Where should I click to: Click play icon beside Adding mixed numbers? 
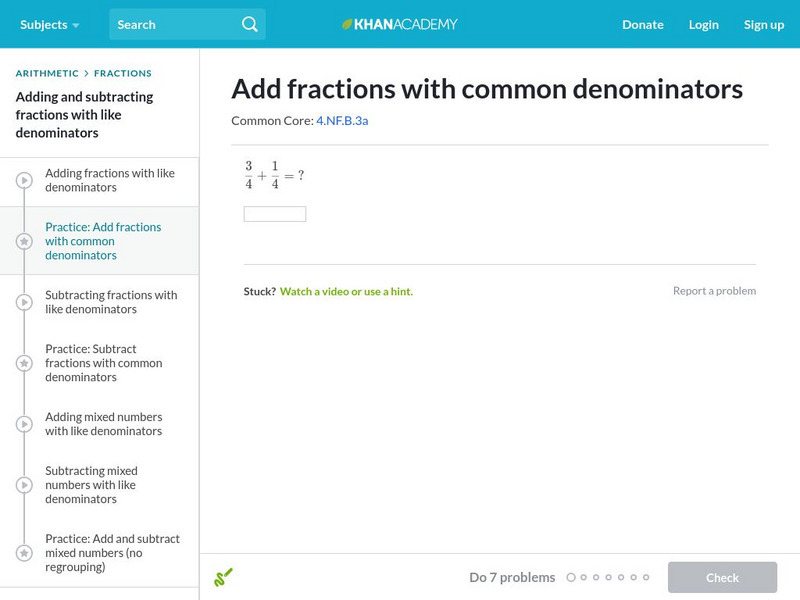click(24, 424)
